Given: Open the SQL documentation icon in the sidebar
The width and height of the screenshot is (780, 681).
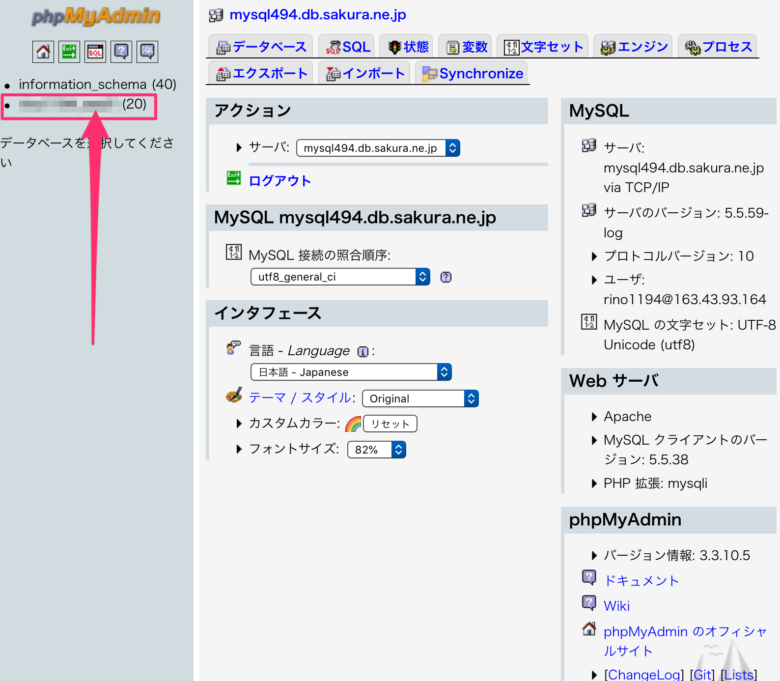Looking at the screenshot, I should (147, 51).
